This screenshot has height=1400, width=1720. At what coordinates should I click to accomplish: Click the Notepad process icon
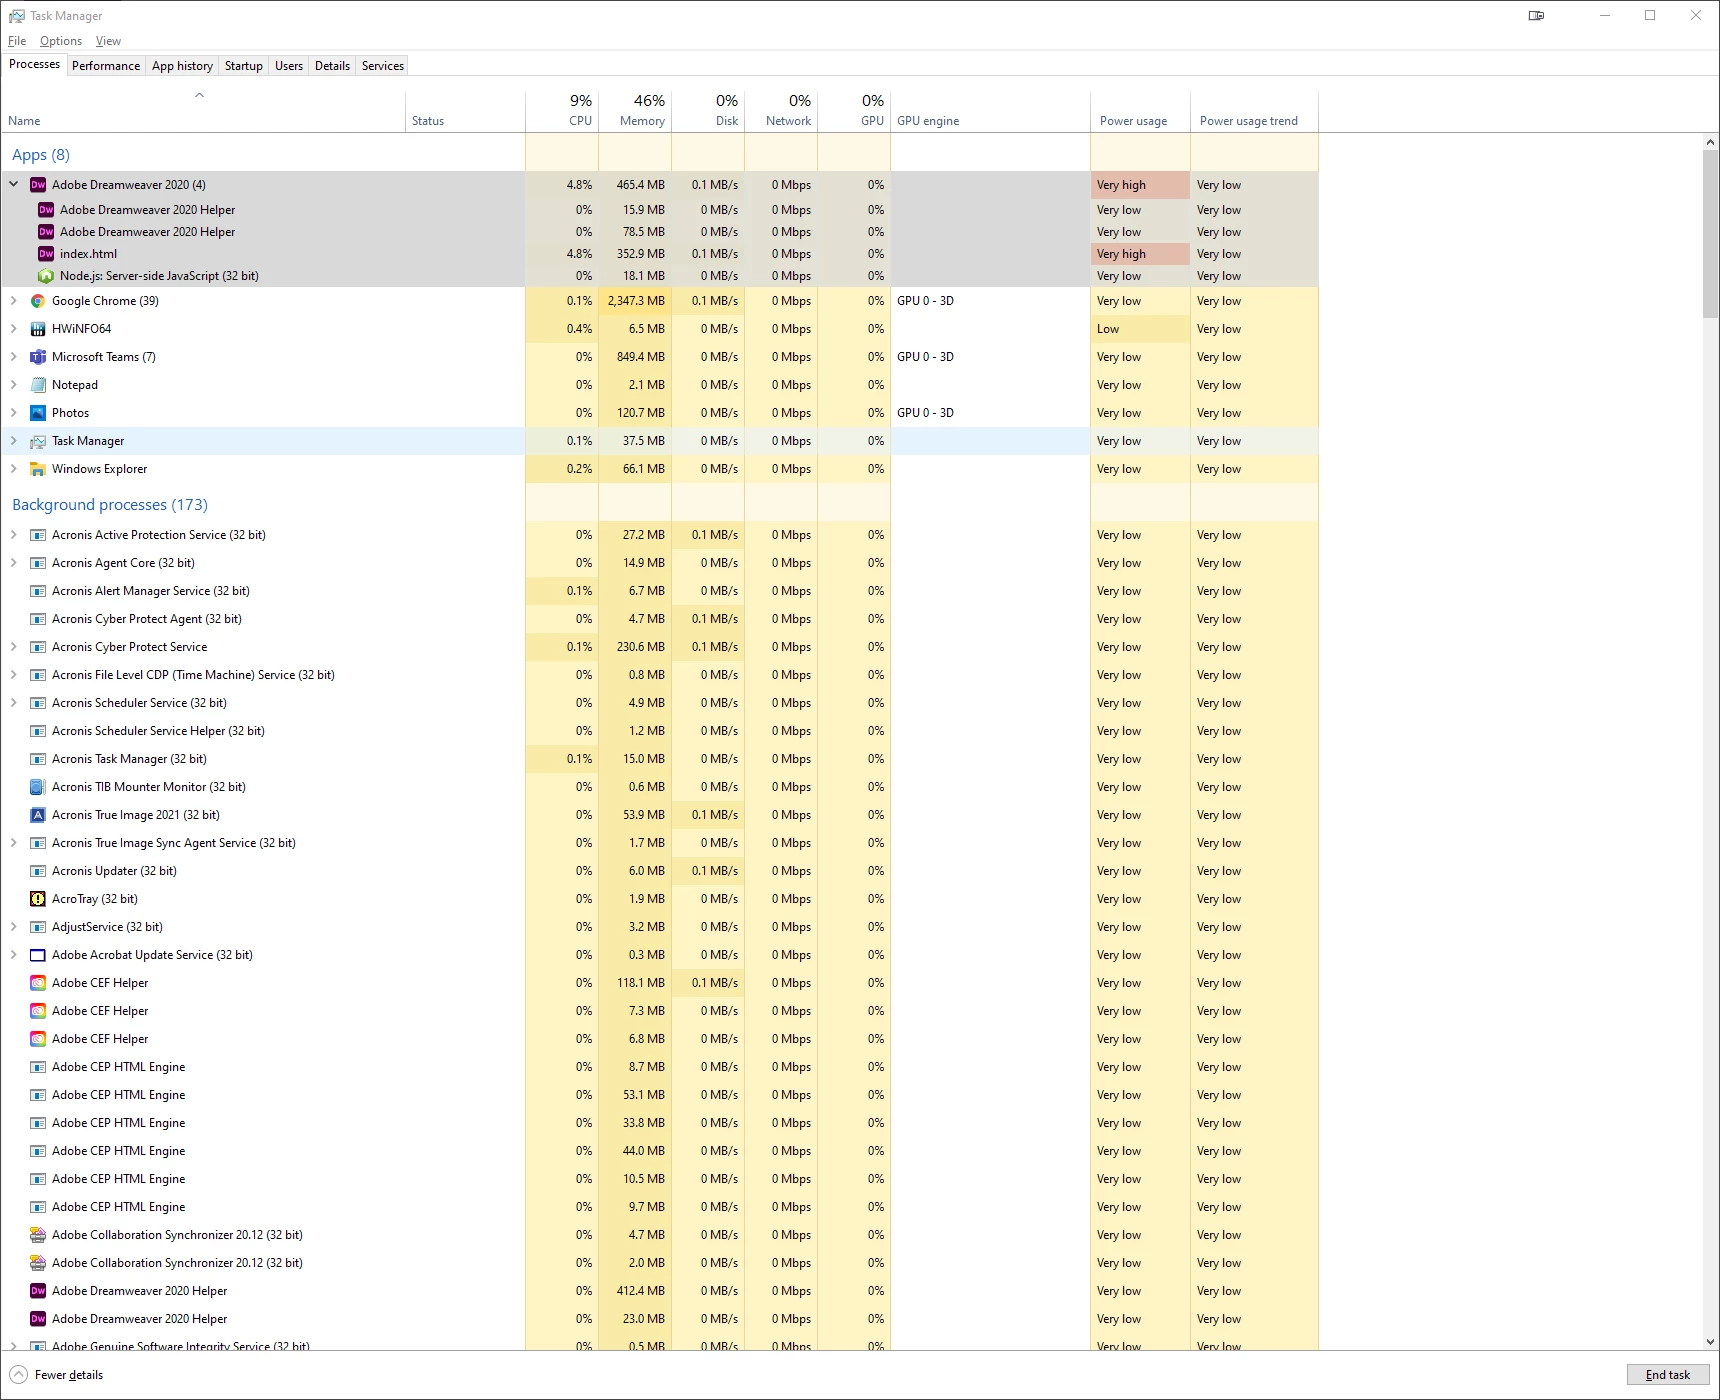(x=38, y=385)
